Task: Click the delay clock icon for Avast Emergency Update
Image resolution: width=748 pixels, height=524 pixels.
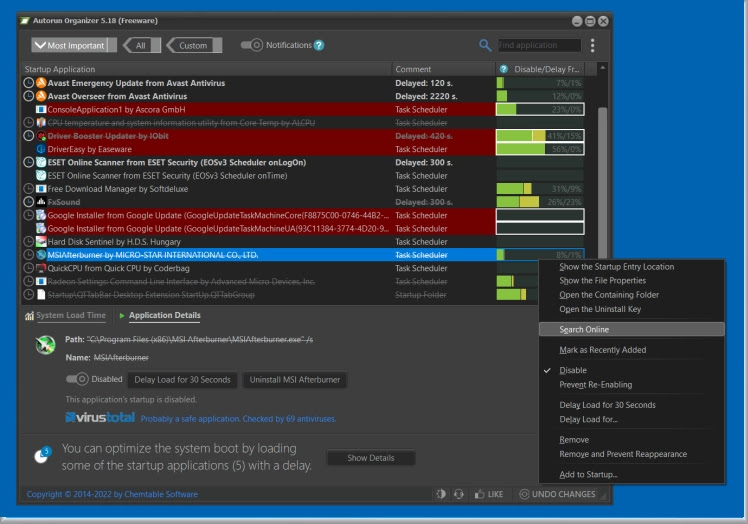Action: tap(29, 83)
